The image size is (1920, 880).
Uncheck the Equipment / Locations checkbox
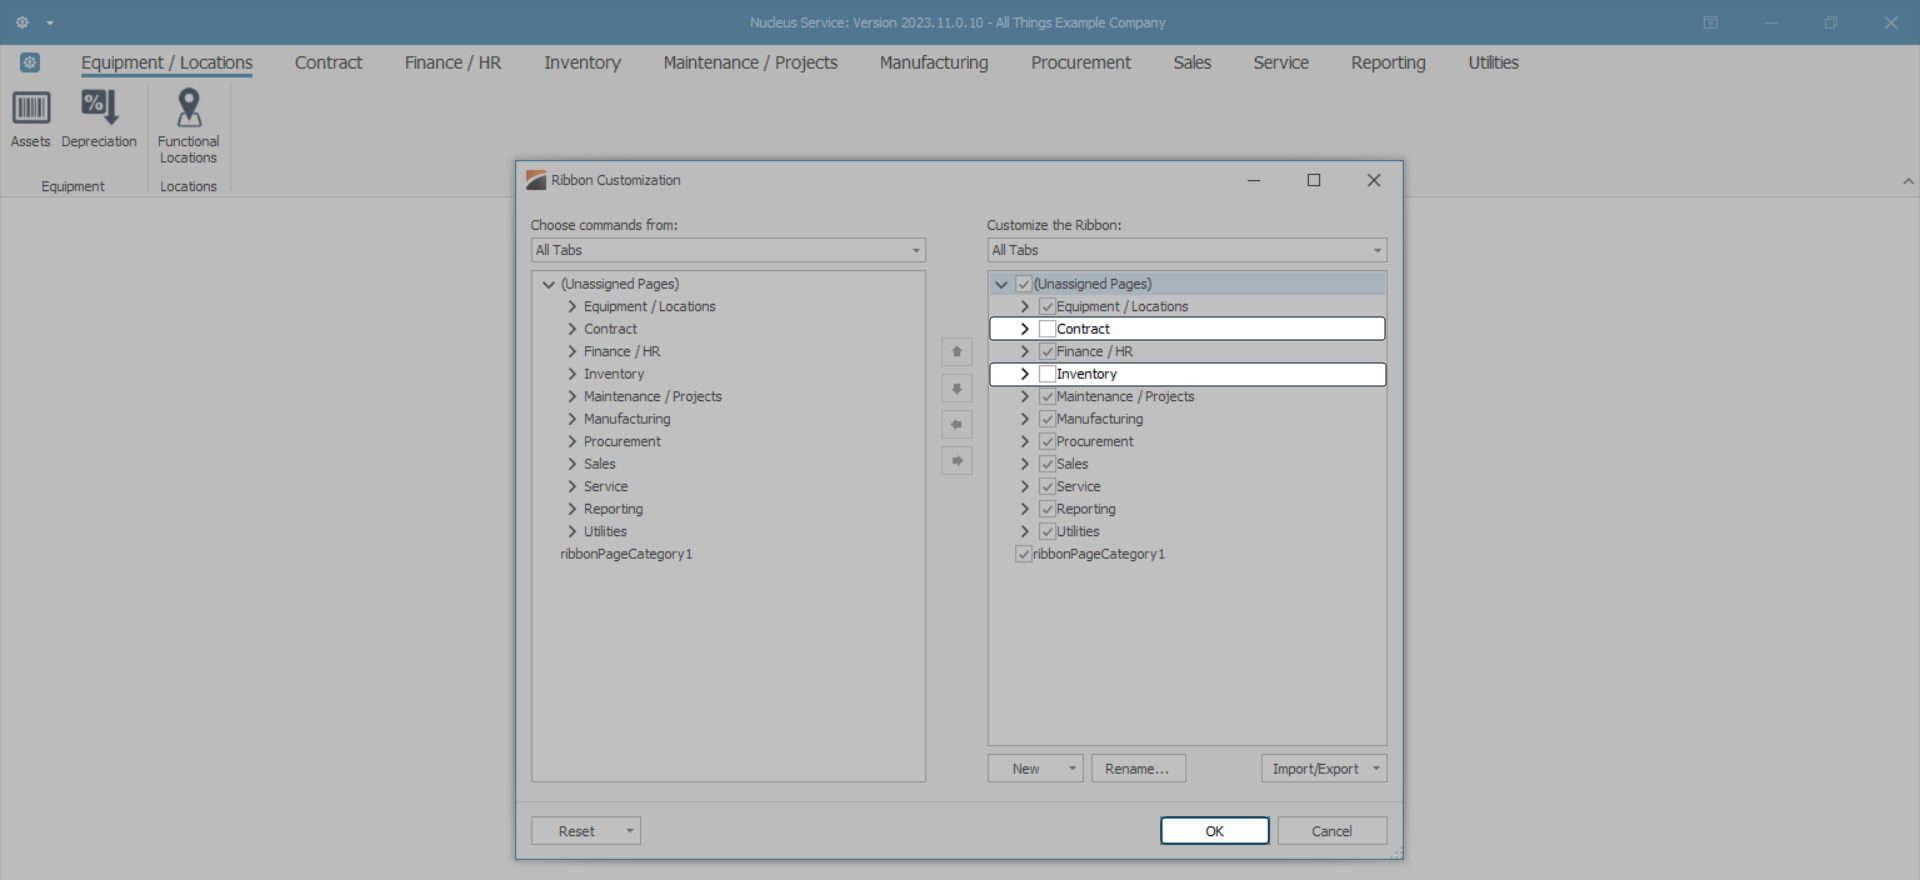click(1047, 307)
